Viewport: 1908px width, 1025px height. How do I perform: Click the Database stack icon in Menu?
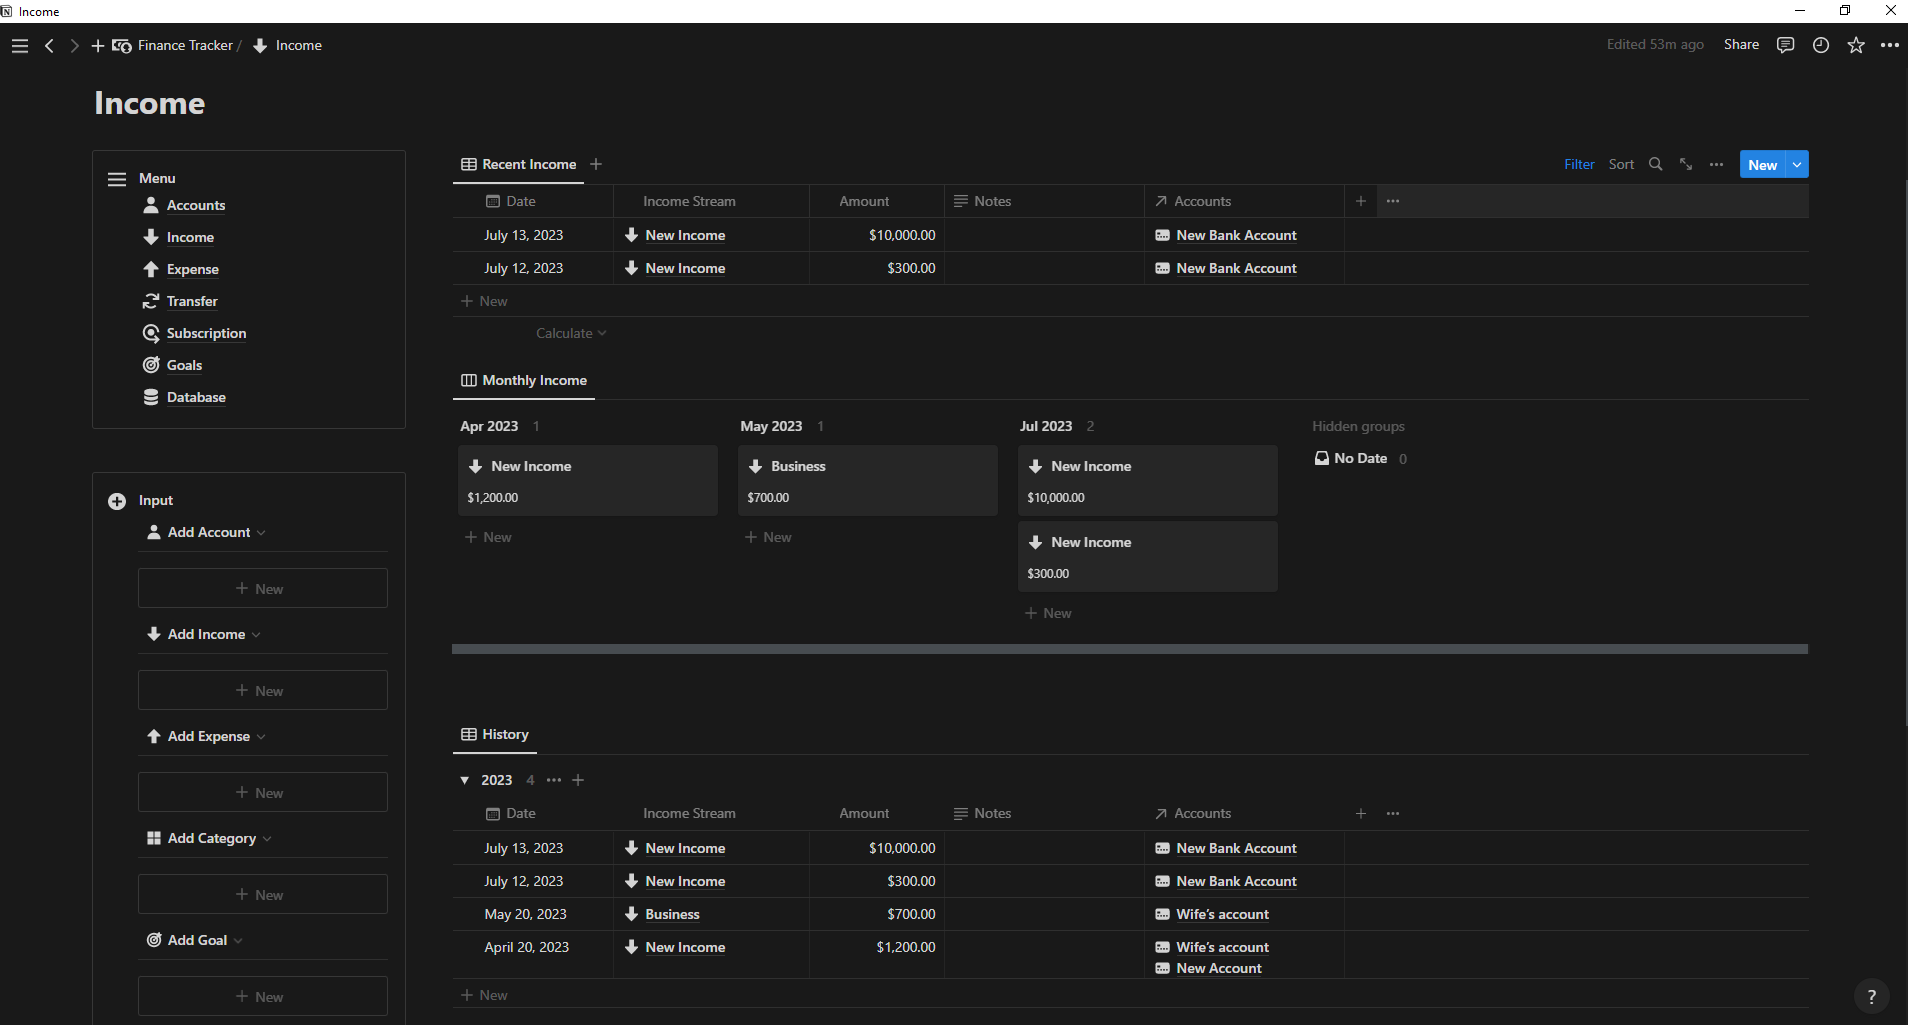pos(151,397)
